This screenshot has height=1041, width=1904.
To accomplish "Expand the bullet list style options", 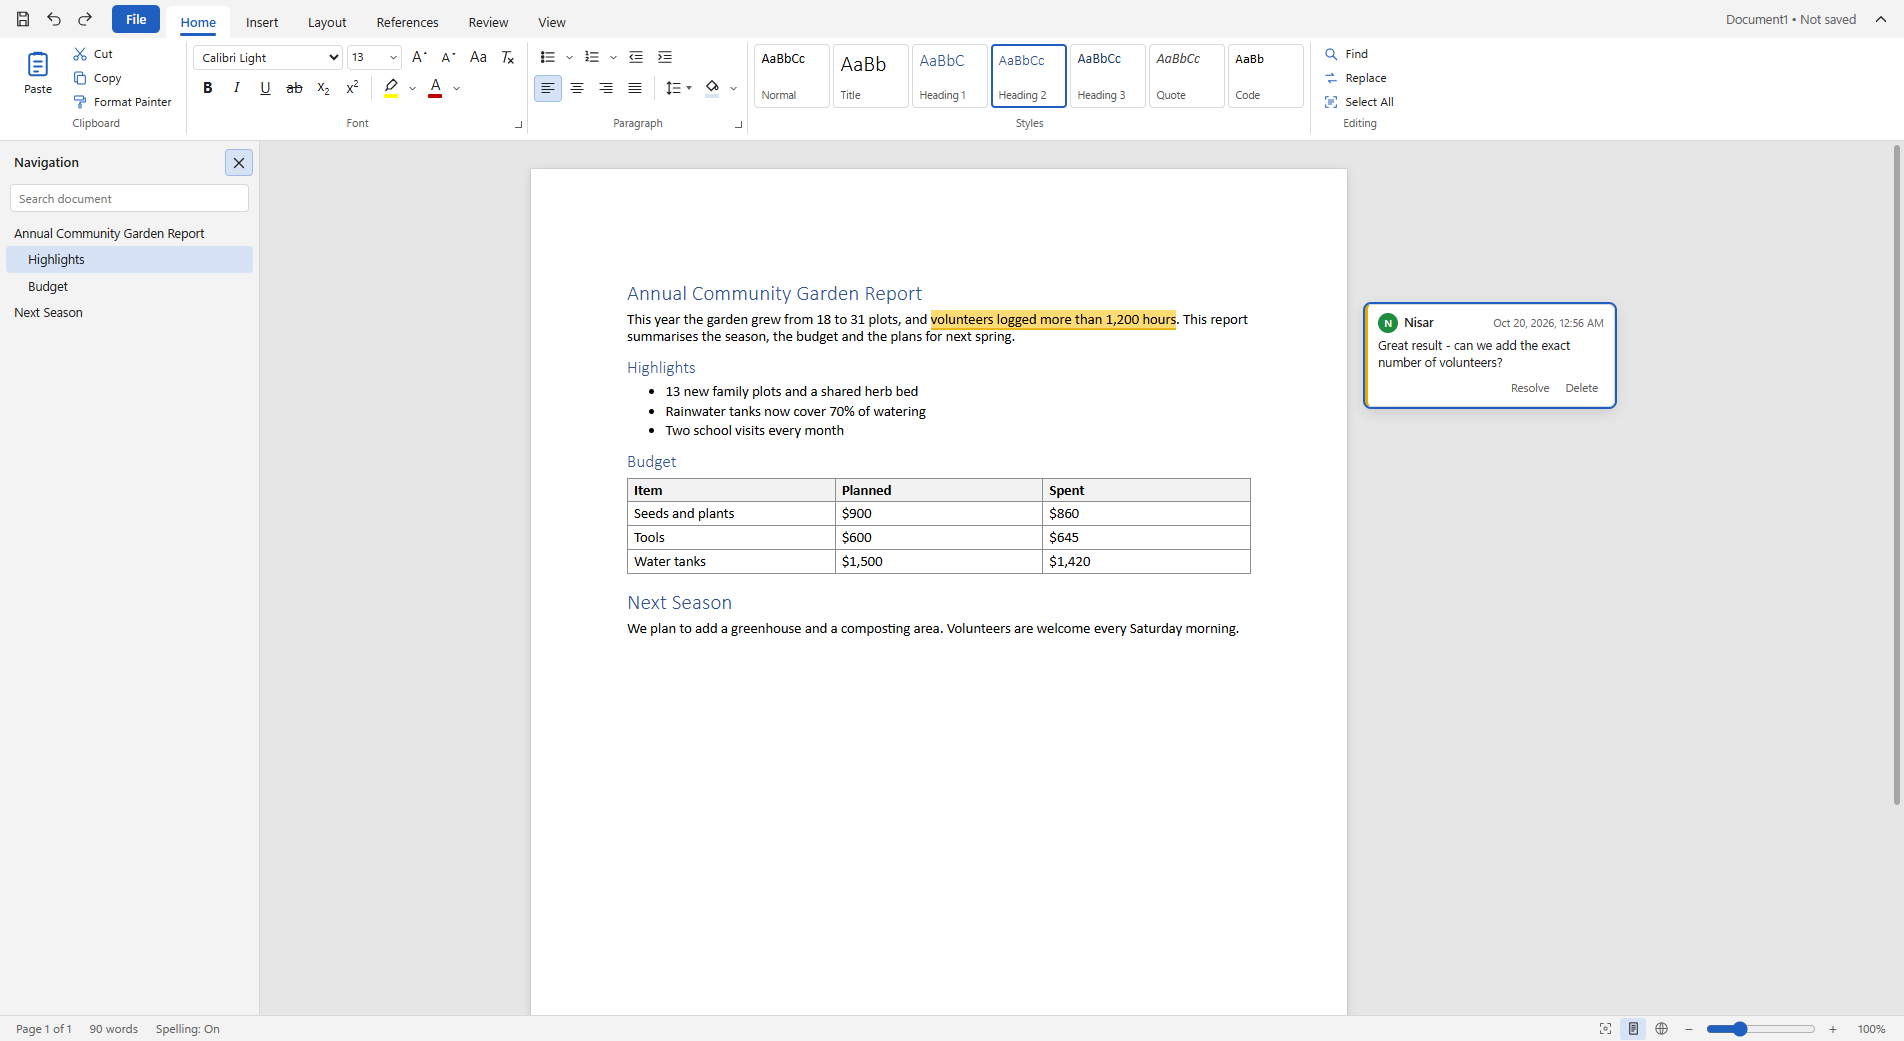I will (x=570, y=57).
